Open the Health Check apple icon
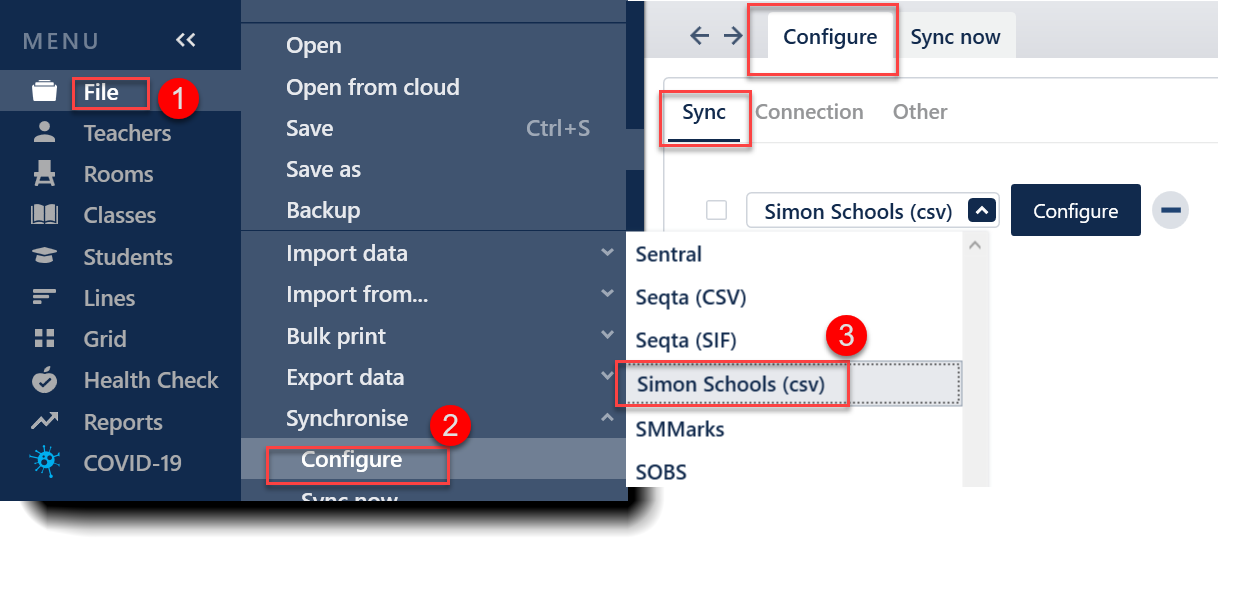This screenshot has height=597, width=1246. (44, 380)
